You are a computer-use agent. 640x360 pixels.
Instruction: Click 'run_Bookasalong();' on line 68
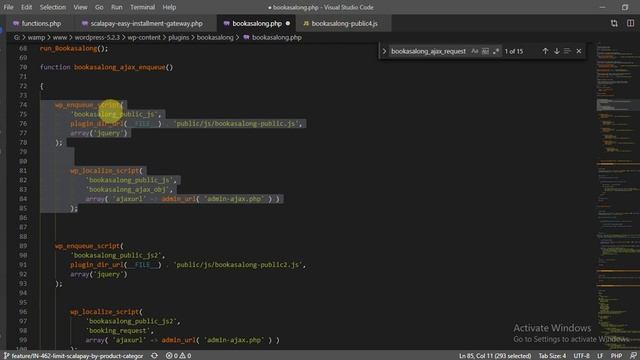(x=74, y=49)
